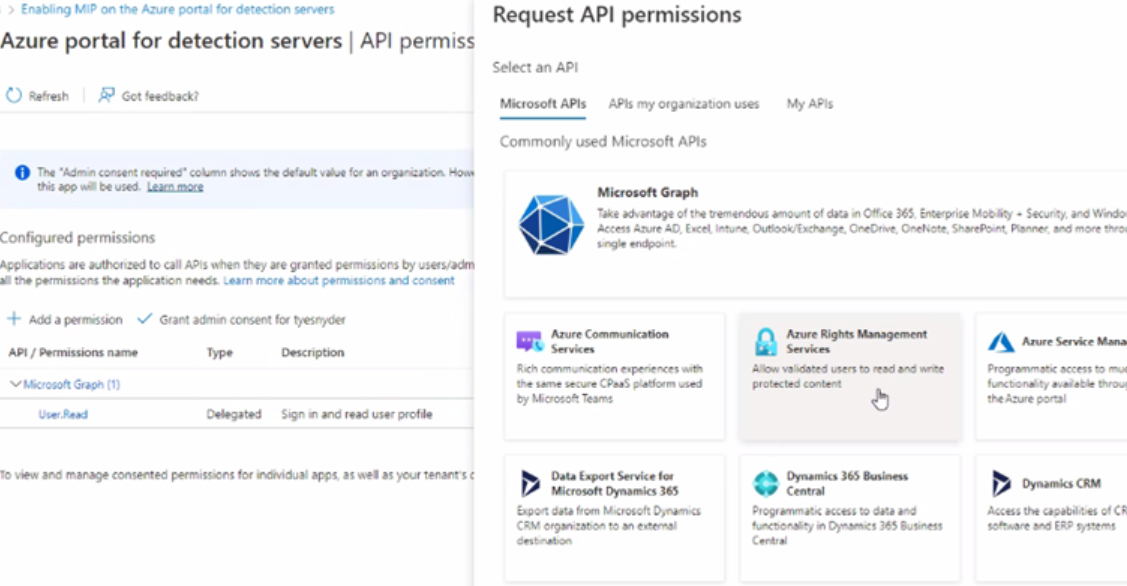Click Rich communication experiences description text
1127x586 pixels.
click(610, 383)
